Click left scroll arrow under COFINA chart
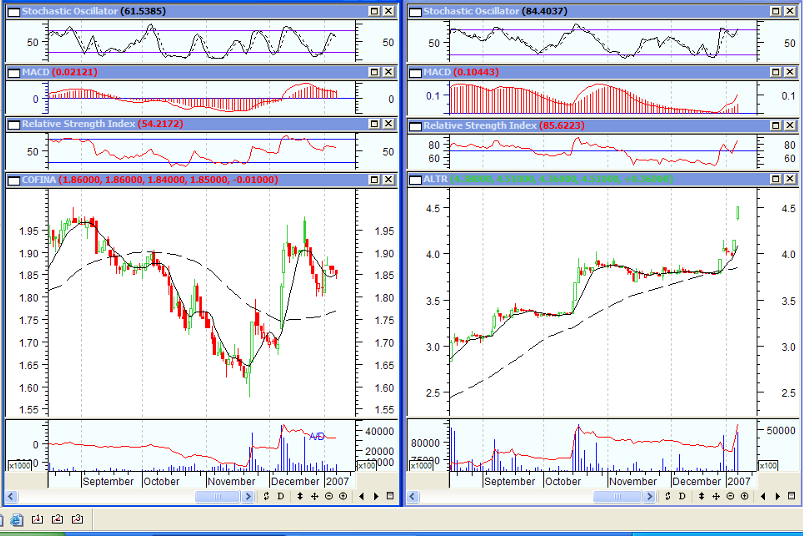This screenshot has width=803, height=536. tap(11, 497)
